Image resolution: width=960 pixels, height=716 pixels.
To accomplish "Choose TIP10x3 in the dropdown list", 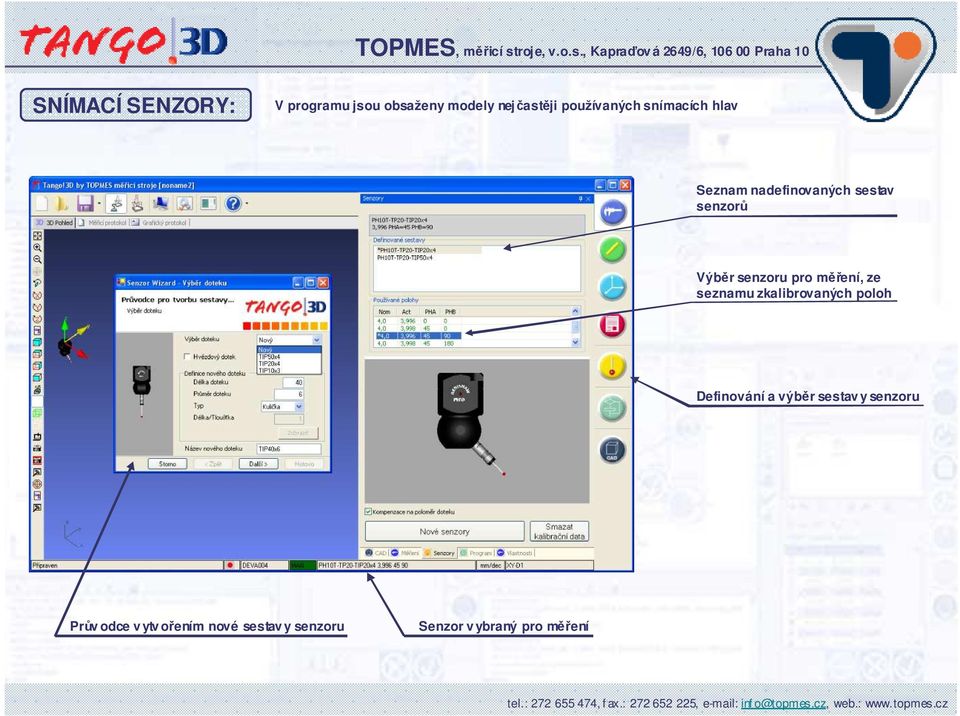I will click(x=289, y=371).
